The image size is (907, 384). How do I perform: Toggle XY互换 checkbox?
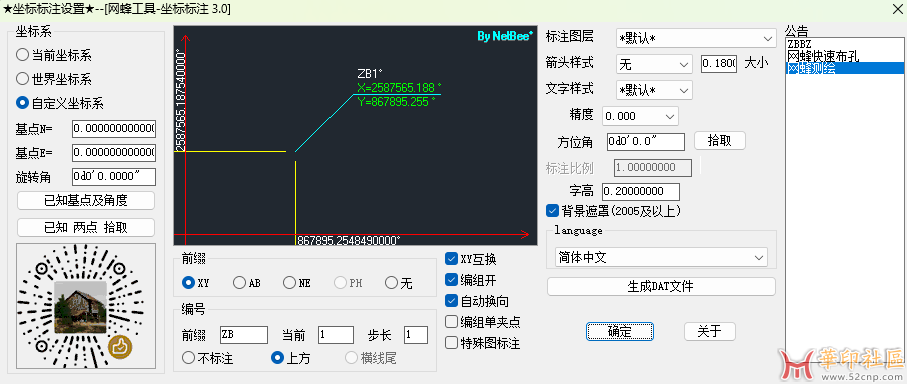coord(470,259)
